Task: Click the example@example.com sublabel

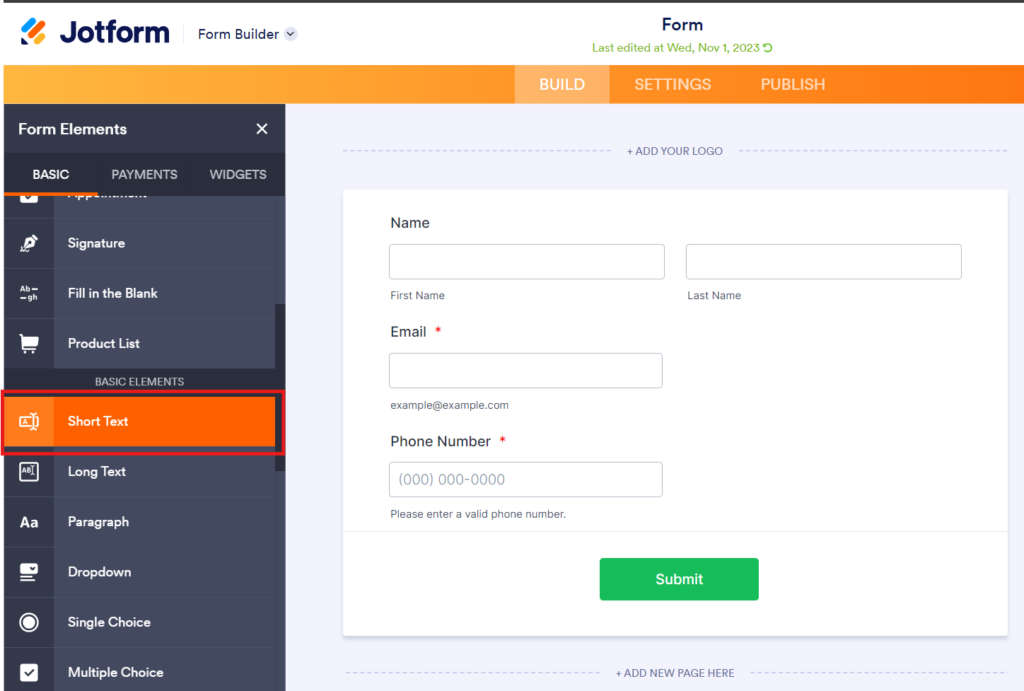Action: pos(449,405)
